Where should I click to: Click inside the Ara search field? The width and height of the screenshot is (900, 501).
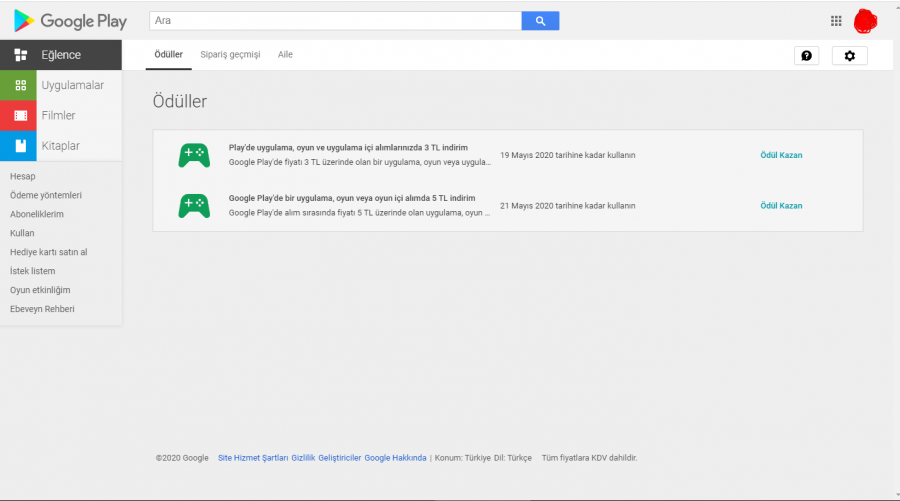tap(335, 21)
